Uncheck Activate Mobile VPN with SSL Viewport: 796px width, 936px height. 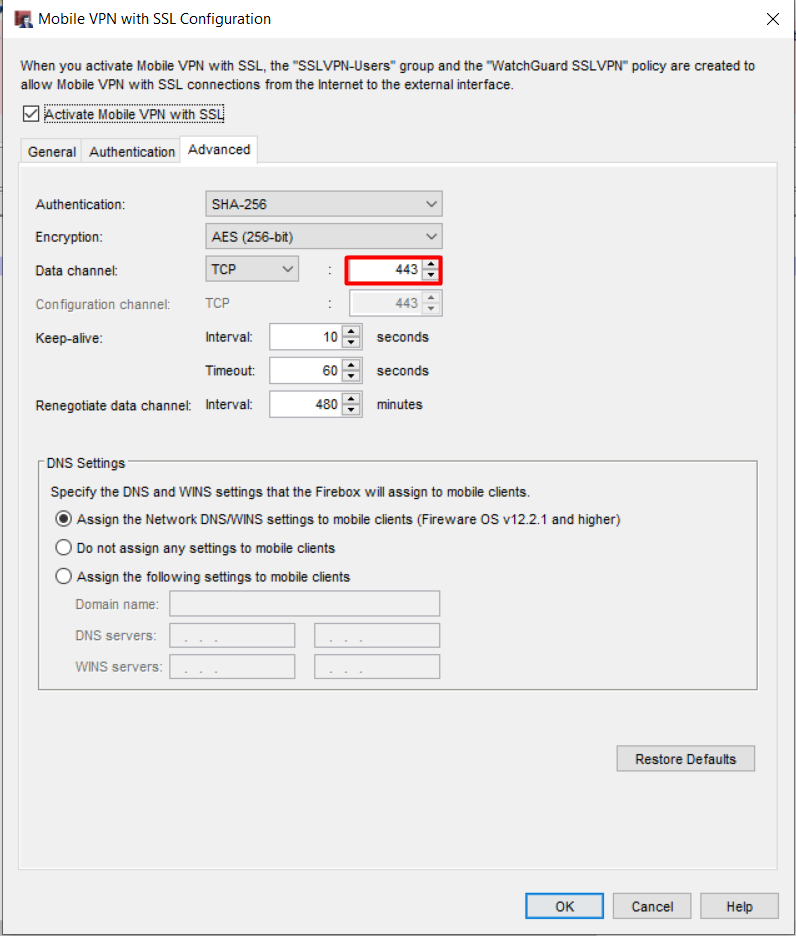pos(31,113)
